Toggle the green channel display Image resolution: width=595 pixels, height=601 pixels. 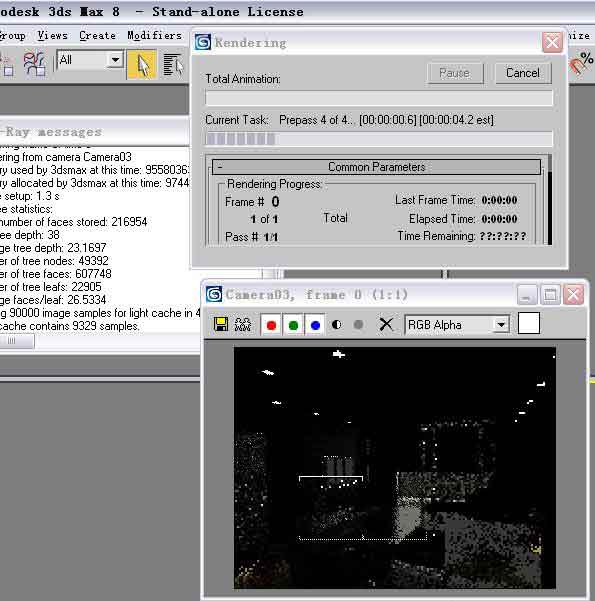293,325
